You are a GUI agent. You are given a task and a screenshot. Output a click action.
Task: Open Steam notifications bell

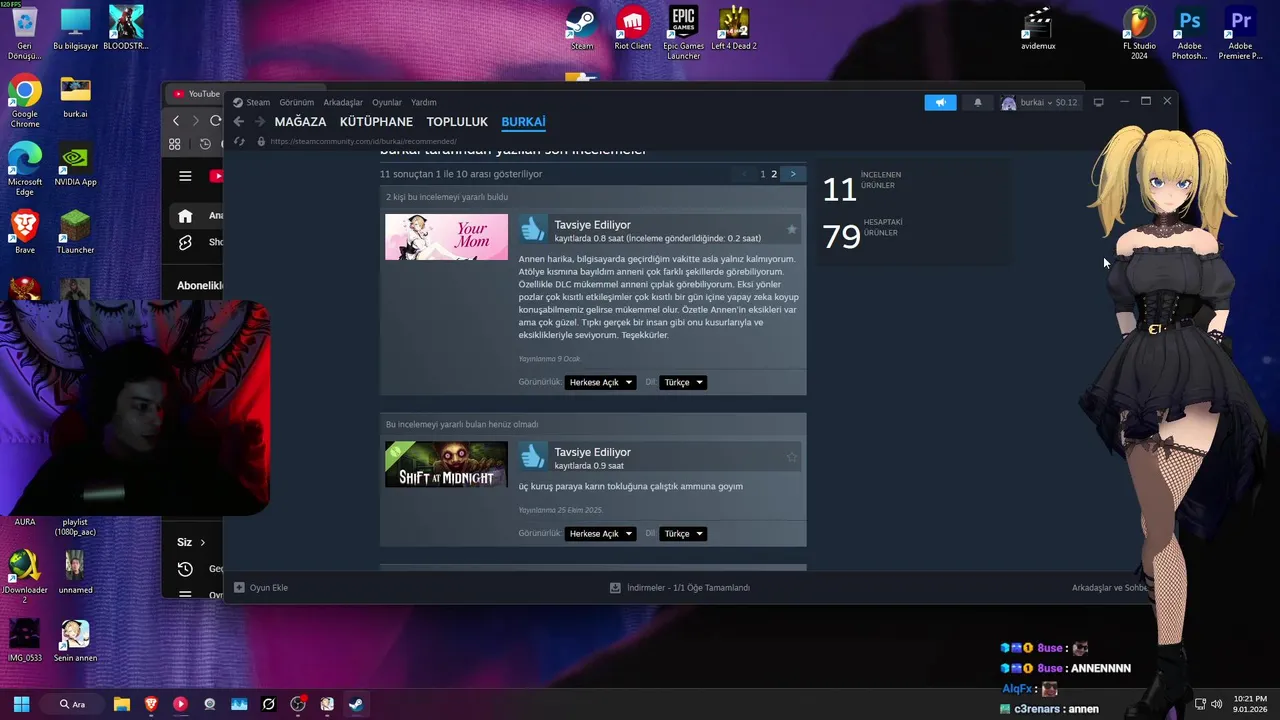pyautogui.click(x=978, y=102)
